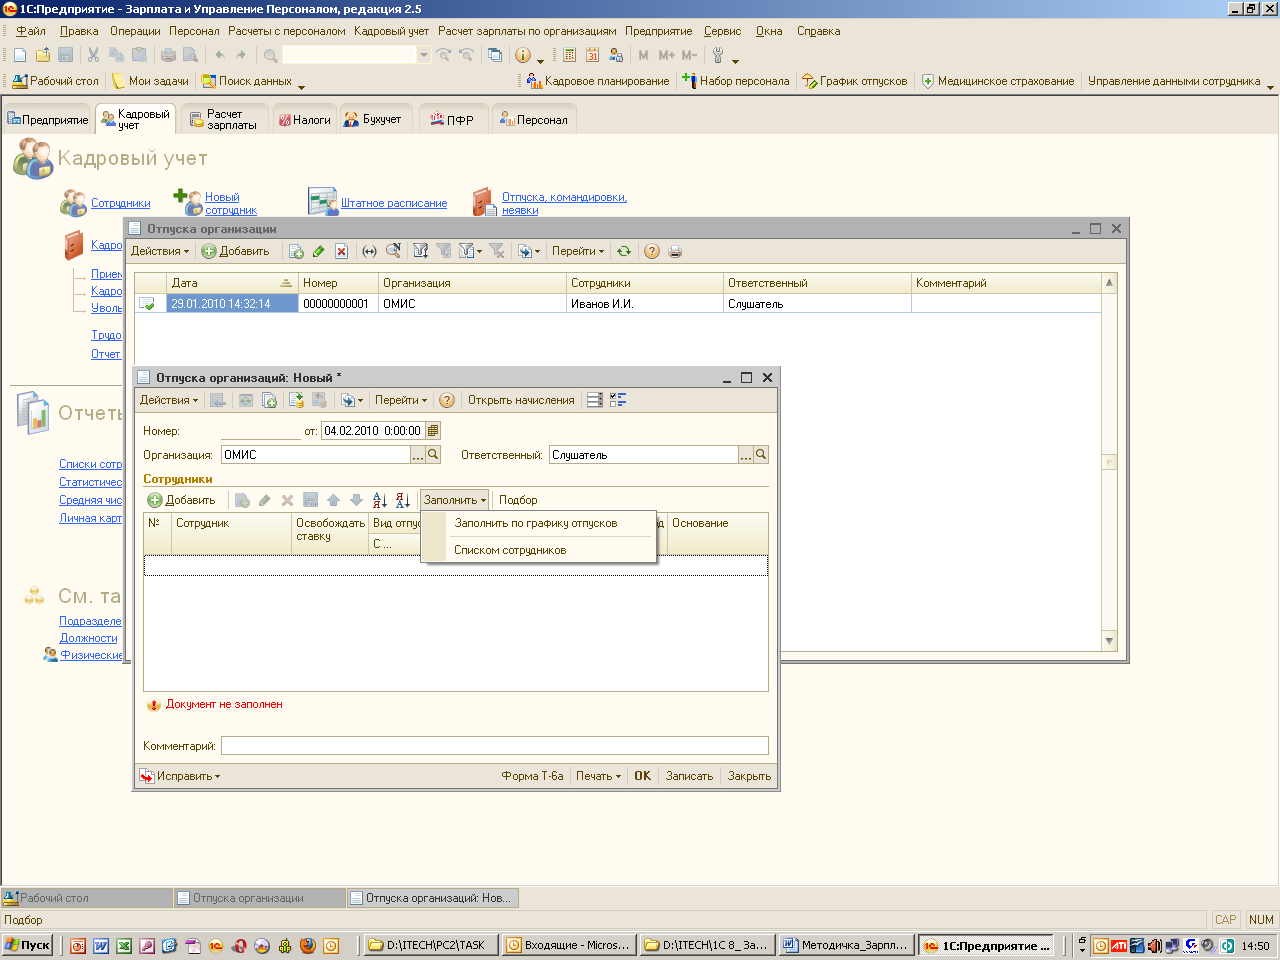1280x960 pixels.
Task: Click the open file icon in main toolbar
Action: point(43,55)
